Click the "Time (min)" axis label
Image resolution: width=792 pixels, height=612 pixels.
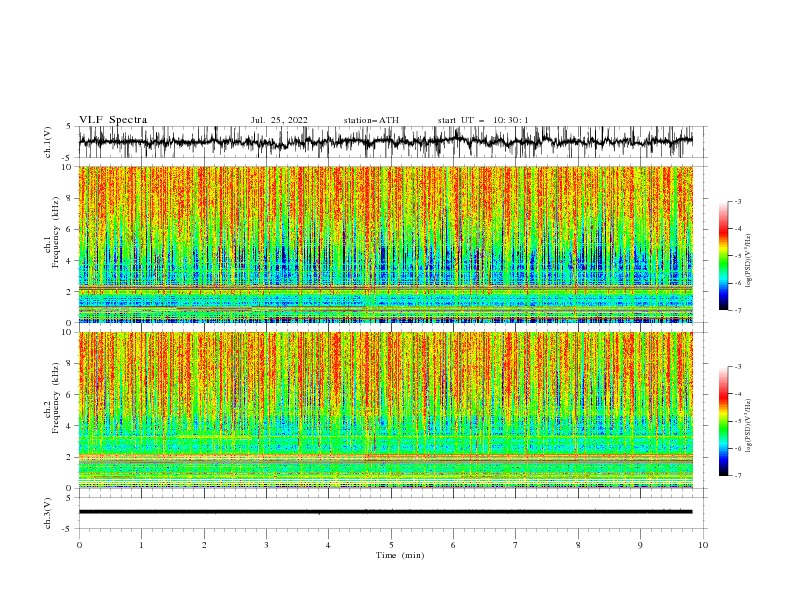(400, 555)
